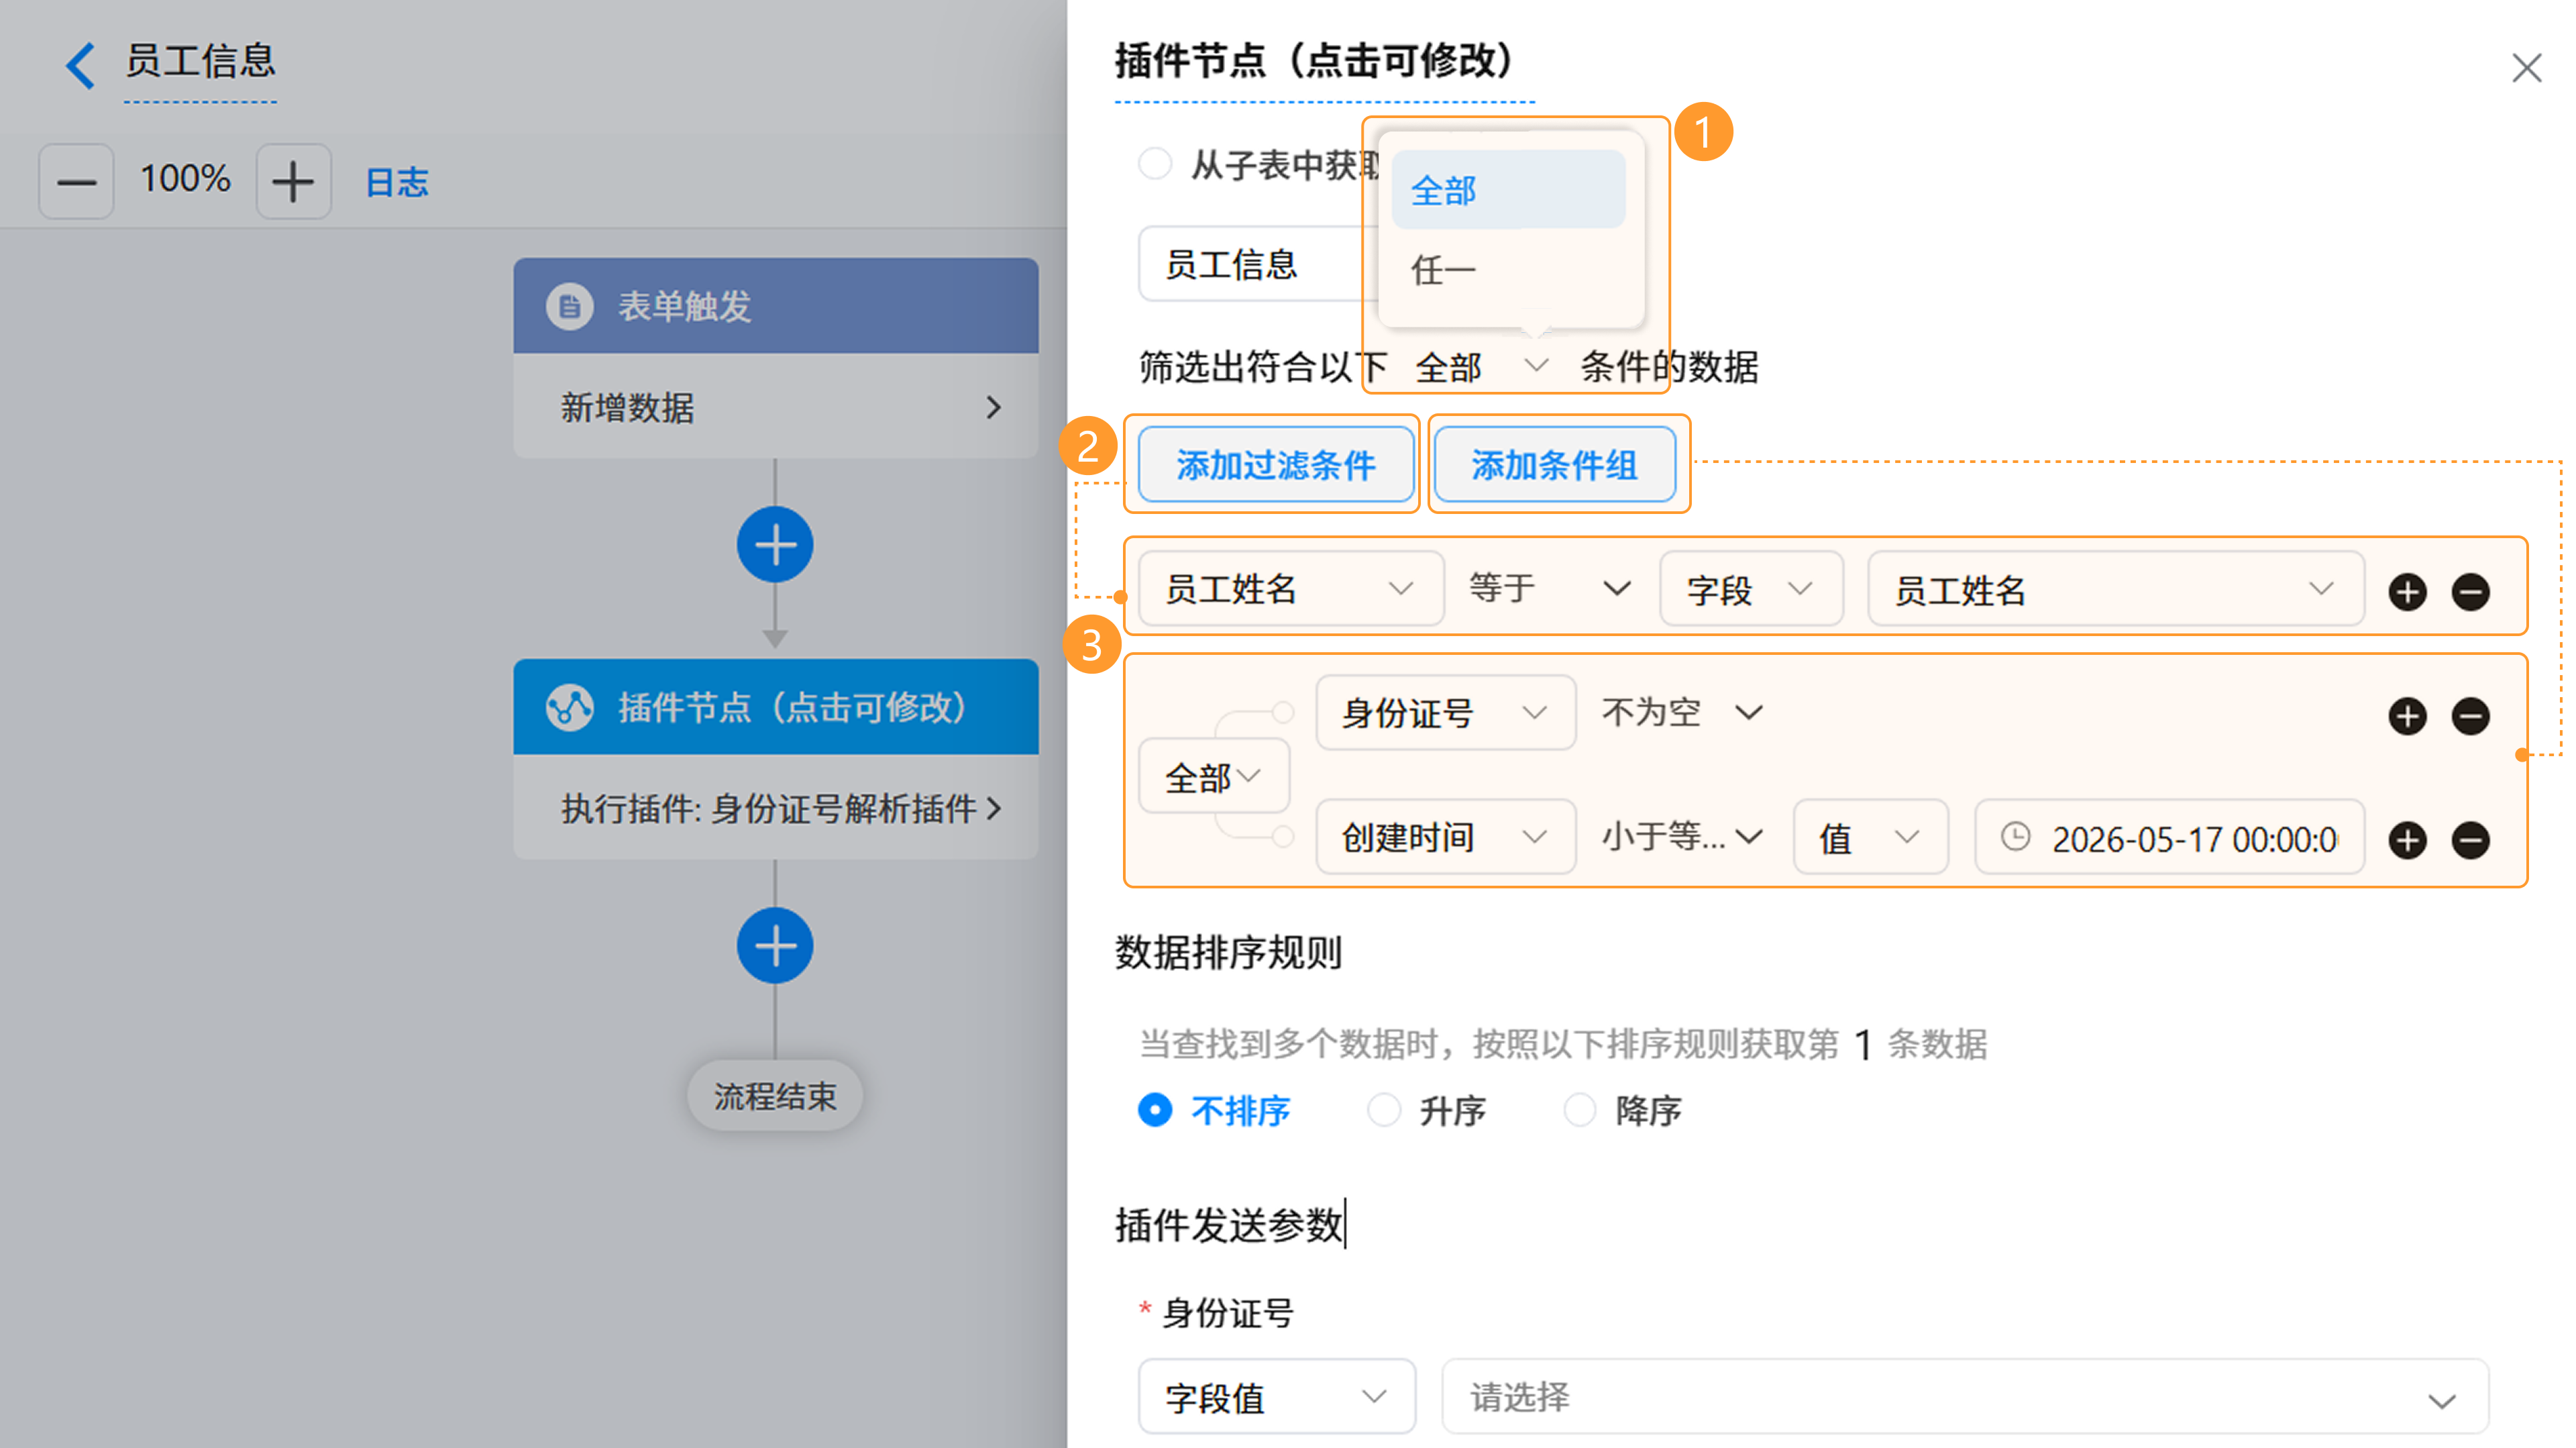This screenshot has width=2576, height=1448.
Task: Open the right 员工姓名 value dropdown
Action: pos(2115,589)
